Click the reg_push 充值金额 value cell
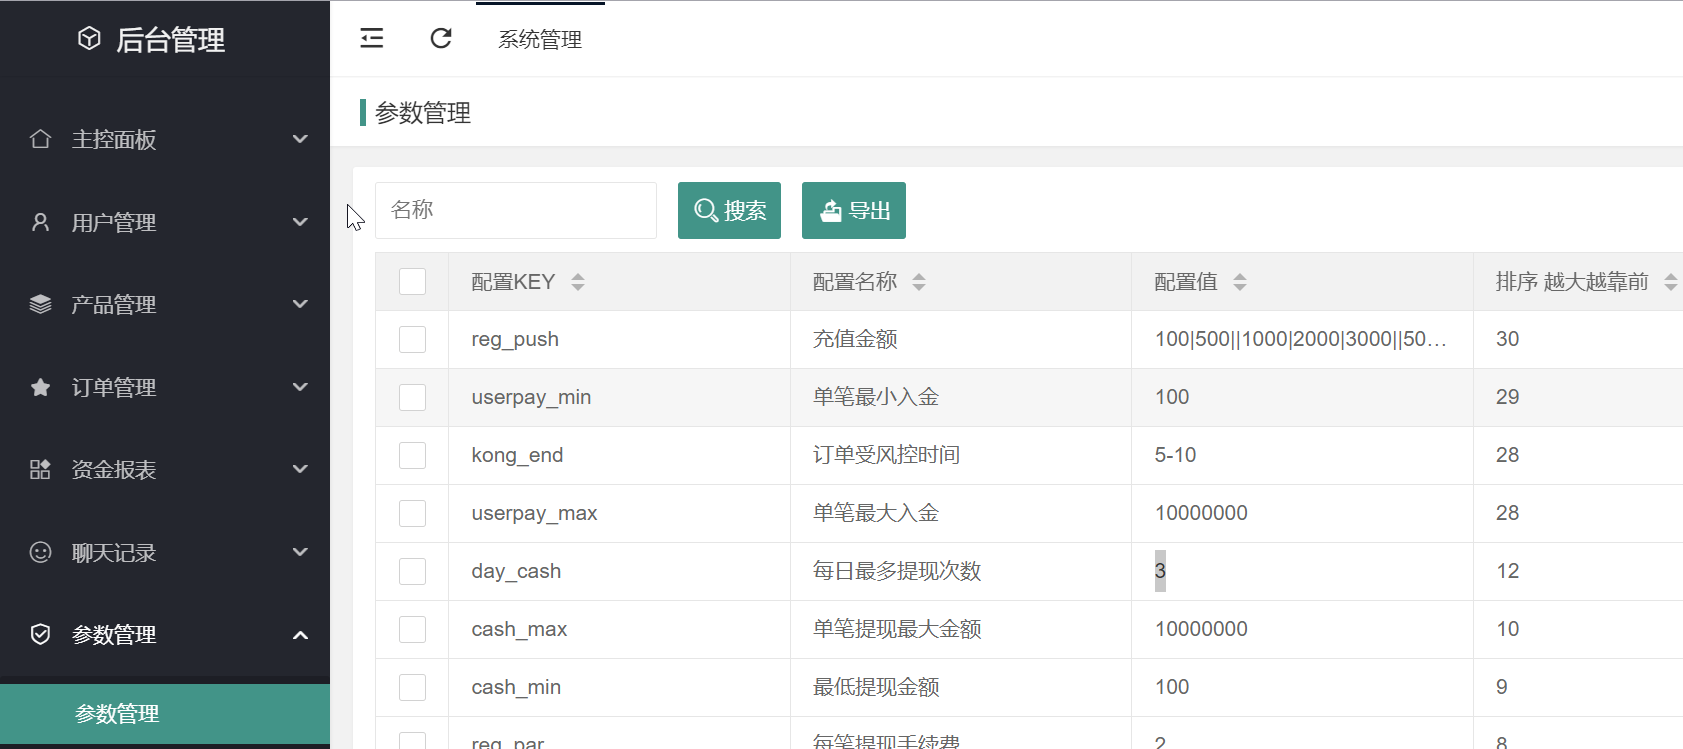The height and width of the screenshot is (749, 1683). click(x=1302, y=339)
